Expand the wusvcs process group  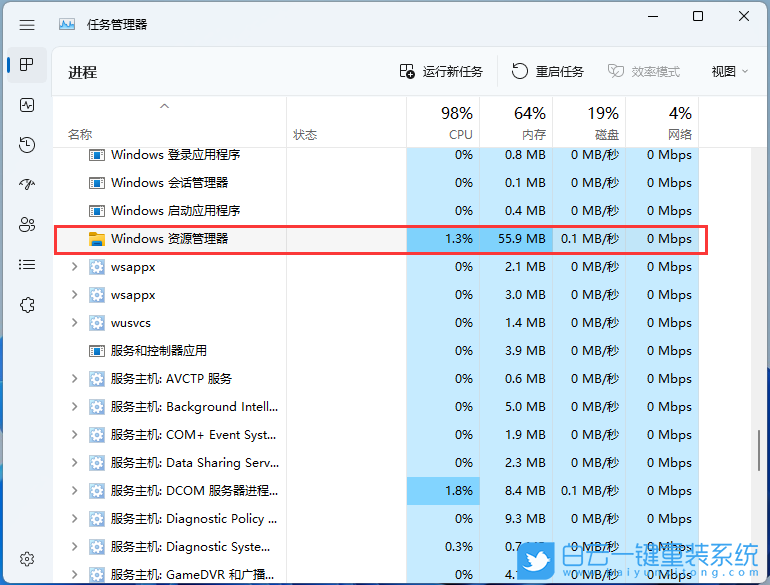click(75, 323)
